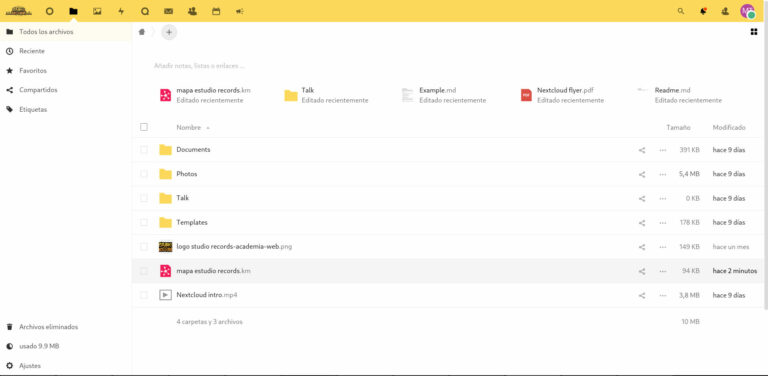Click the Nextcloud logo in header
Screen dimensions: 768x376
click(19, 11)
